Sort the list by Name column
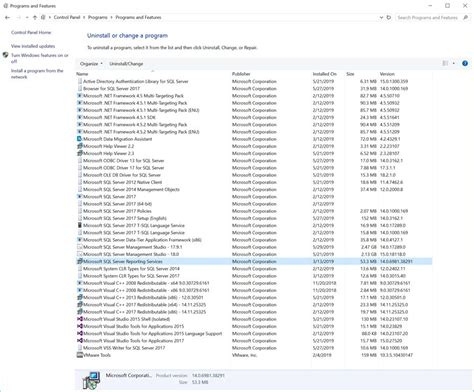This screenshot has width=474, height=392. click(153, 74)
